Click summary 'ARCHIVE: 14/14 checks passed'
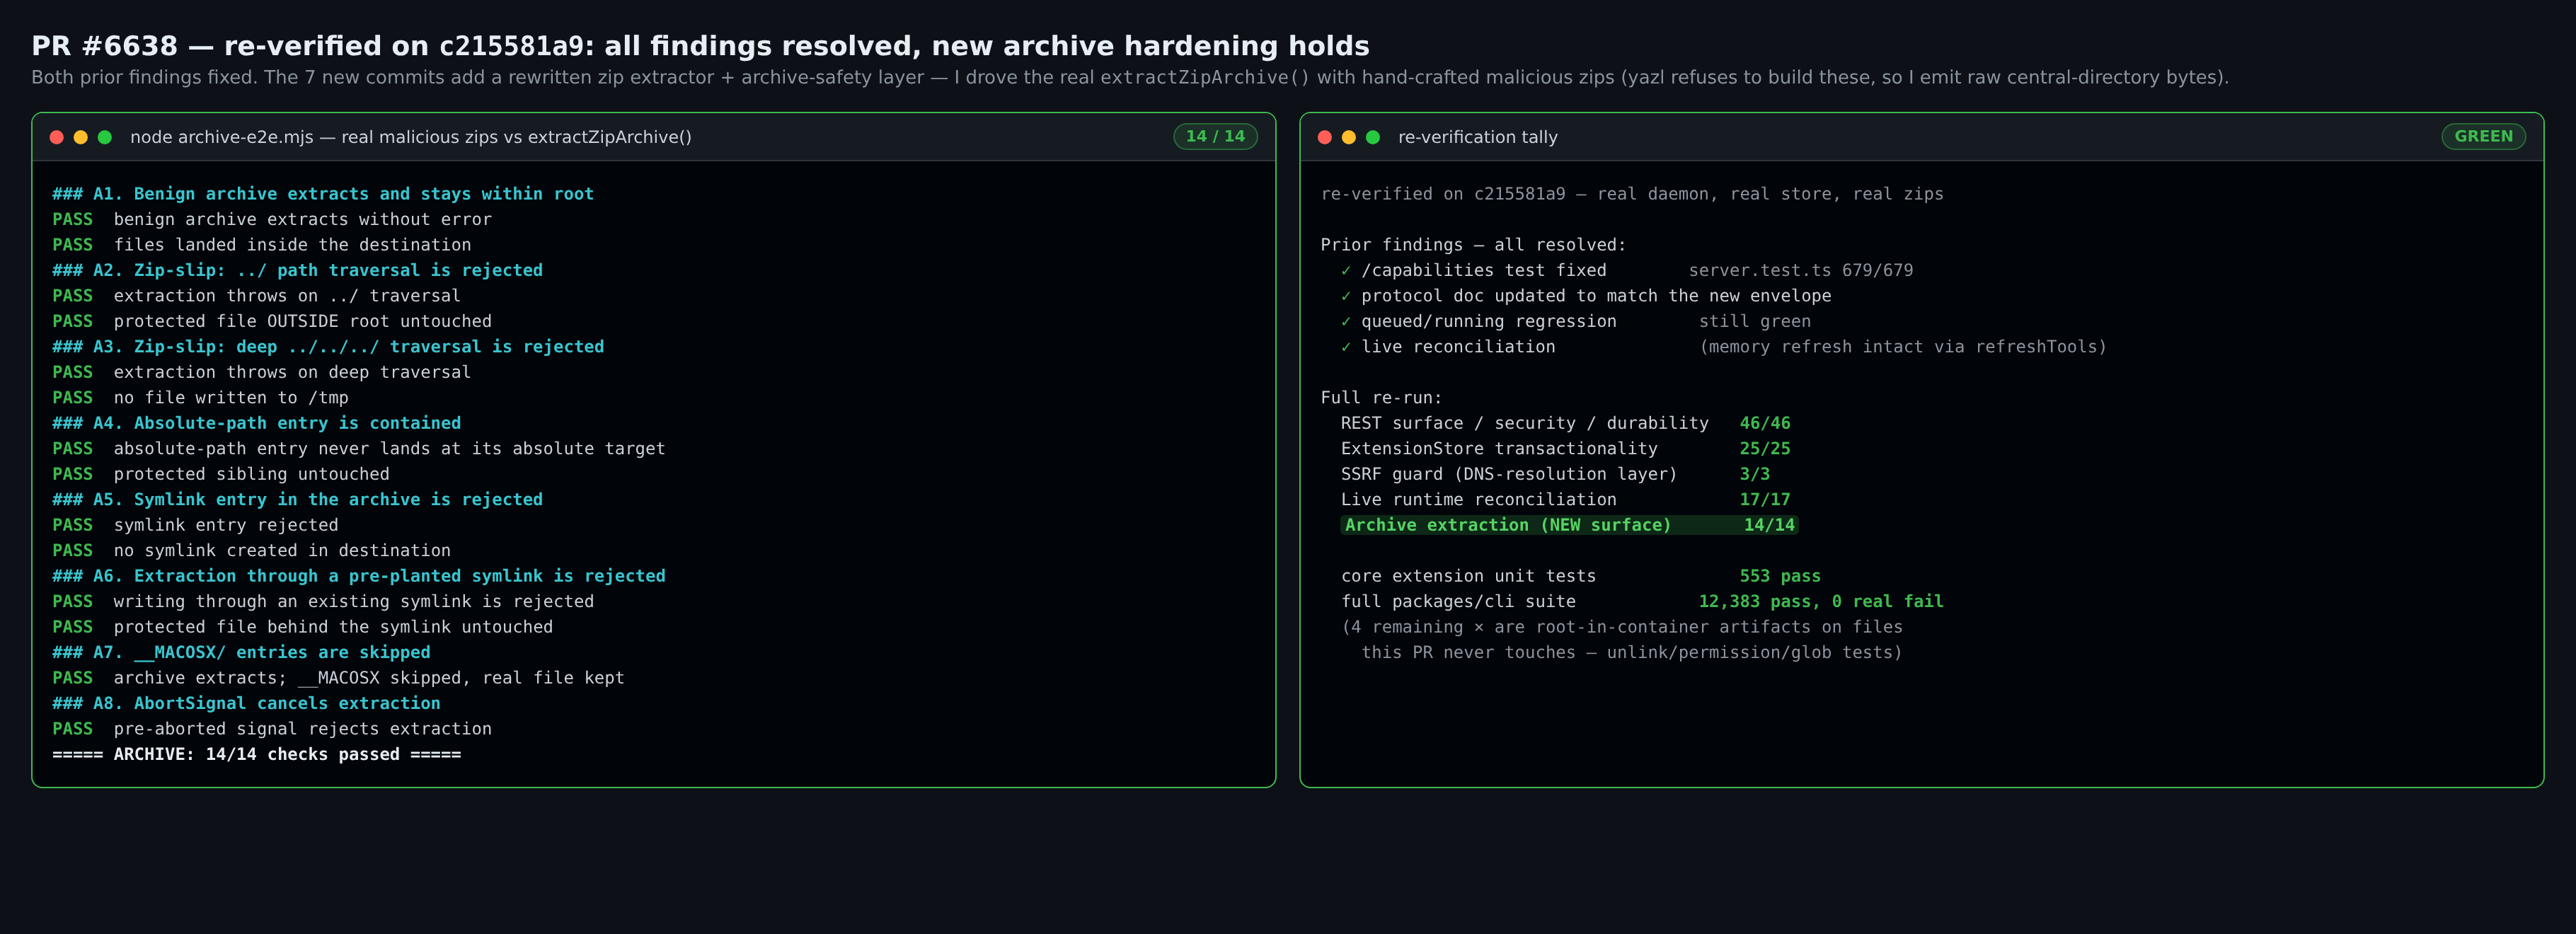 257,755
